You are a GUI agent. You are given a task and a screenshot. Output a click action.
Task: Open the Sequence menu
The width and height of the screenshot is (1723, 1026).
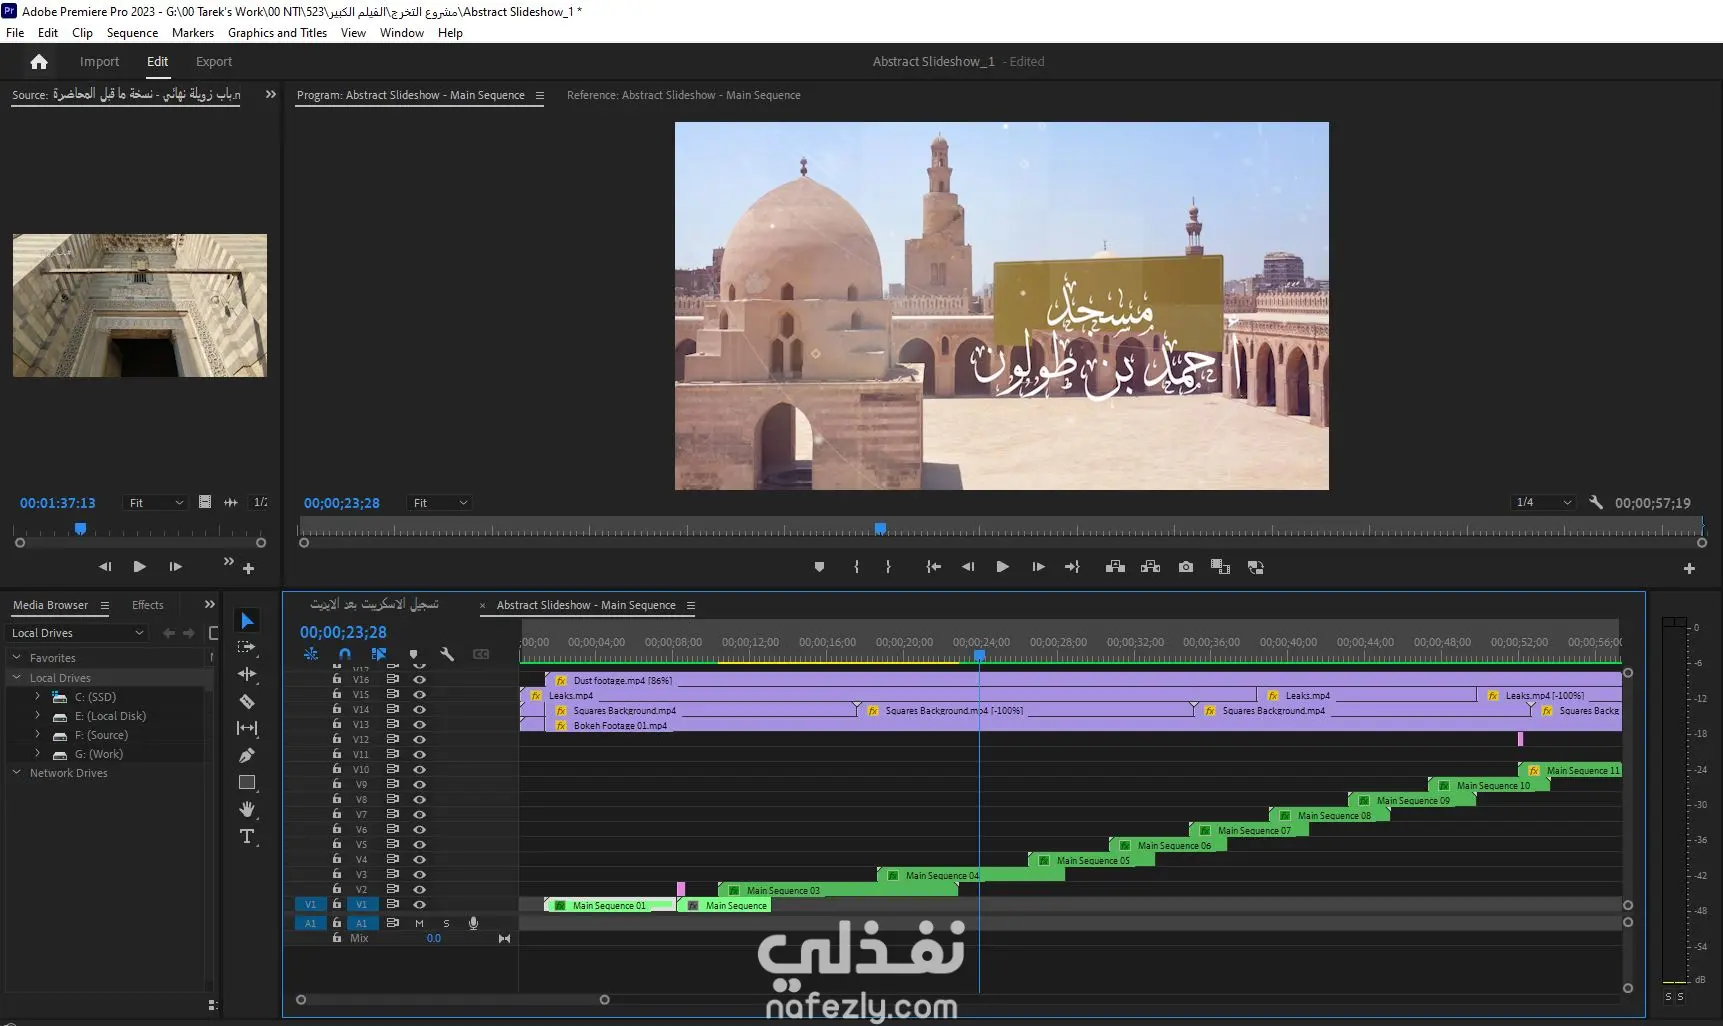(x=132, y=33)
